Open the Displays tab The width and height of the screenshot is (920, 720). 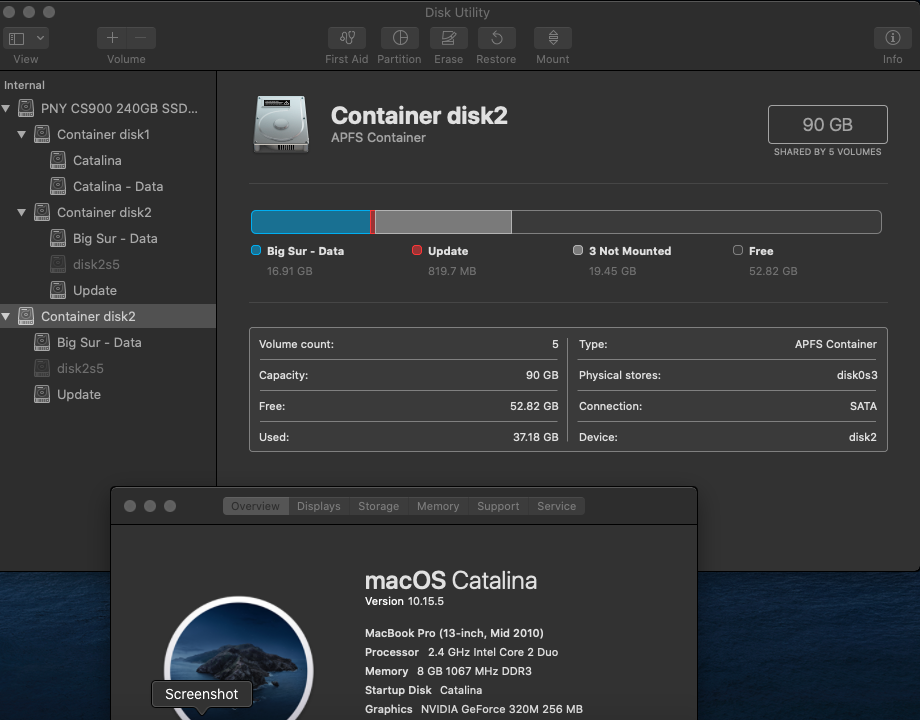319,506
